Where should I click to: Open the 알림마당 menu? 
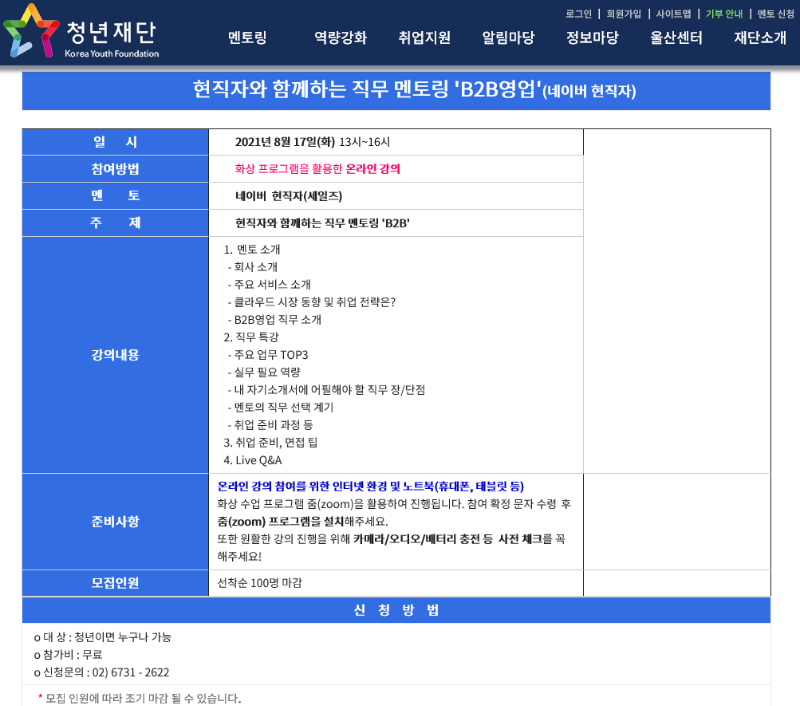(508, 37)
